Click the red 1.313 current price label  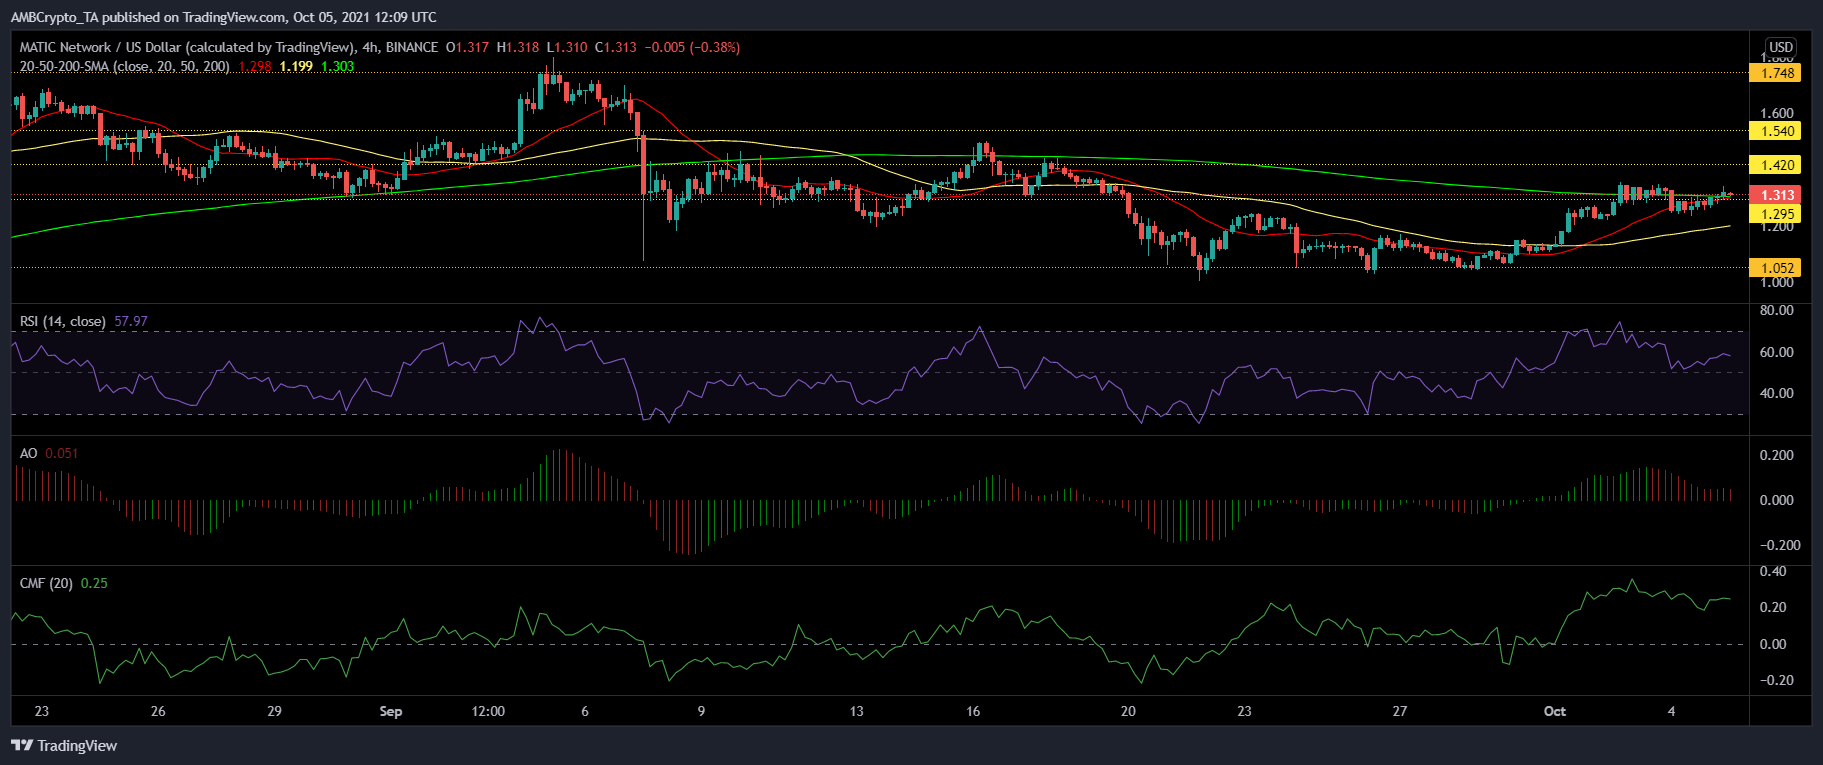click(1775, 195)
